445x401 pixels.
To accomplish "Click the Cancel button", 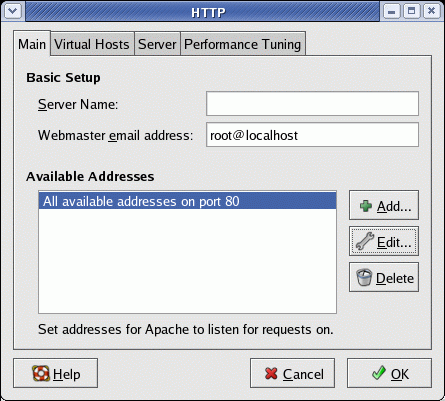I will pos(292,373).
